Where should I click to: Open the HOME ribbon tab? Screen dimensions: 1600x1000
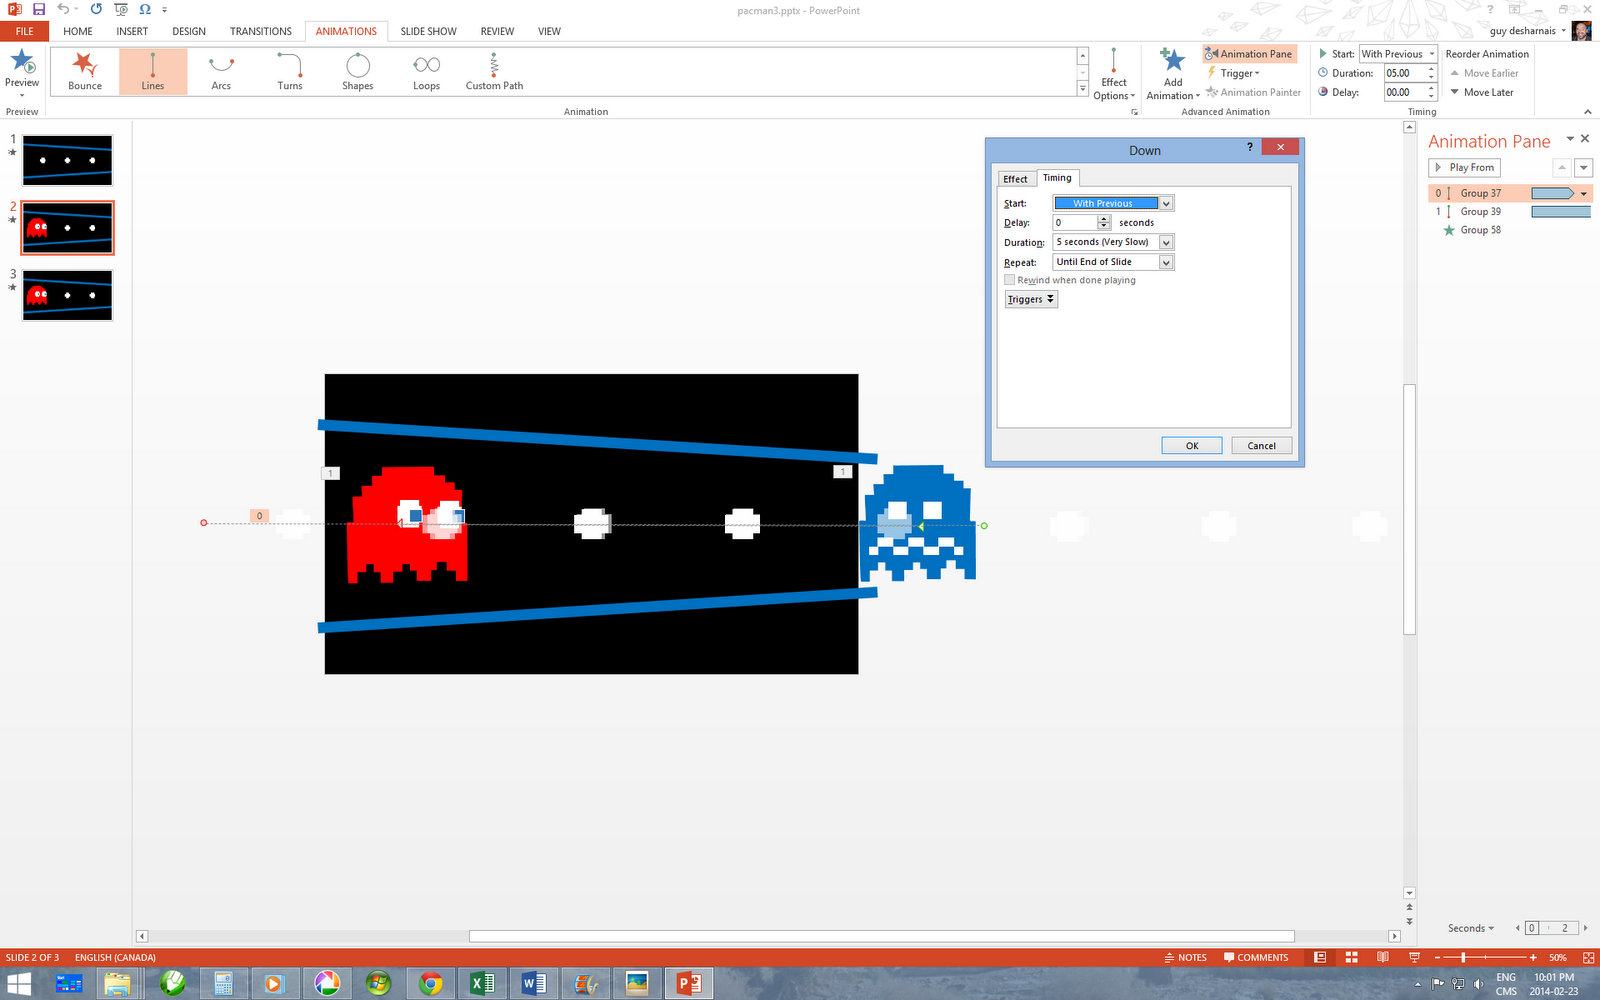tap(78, 31)
